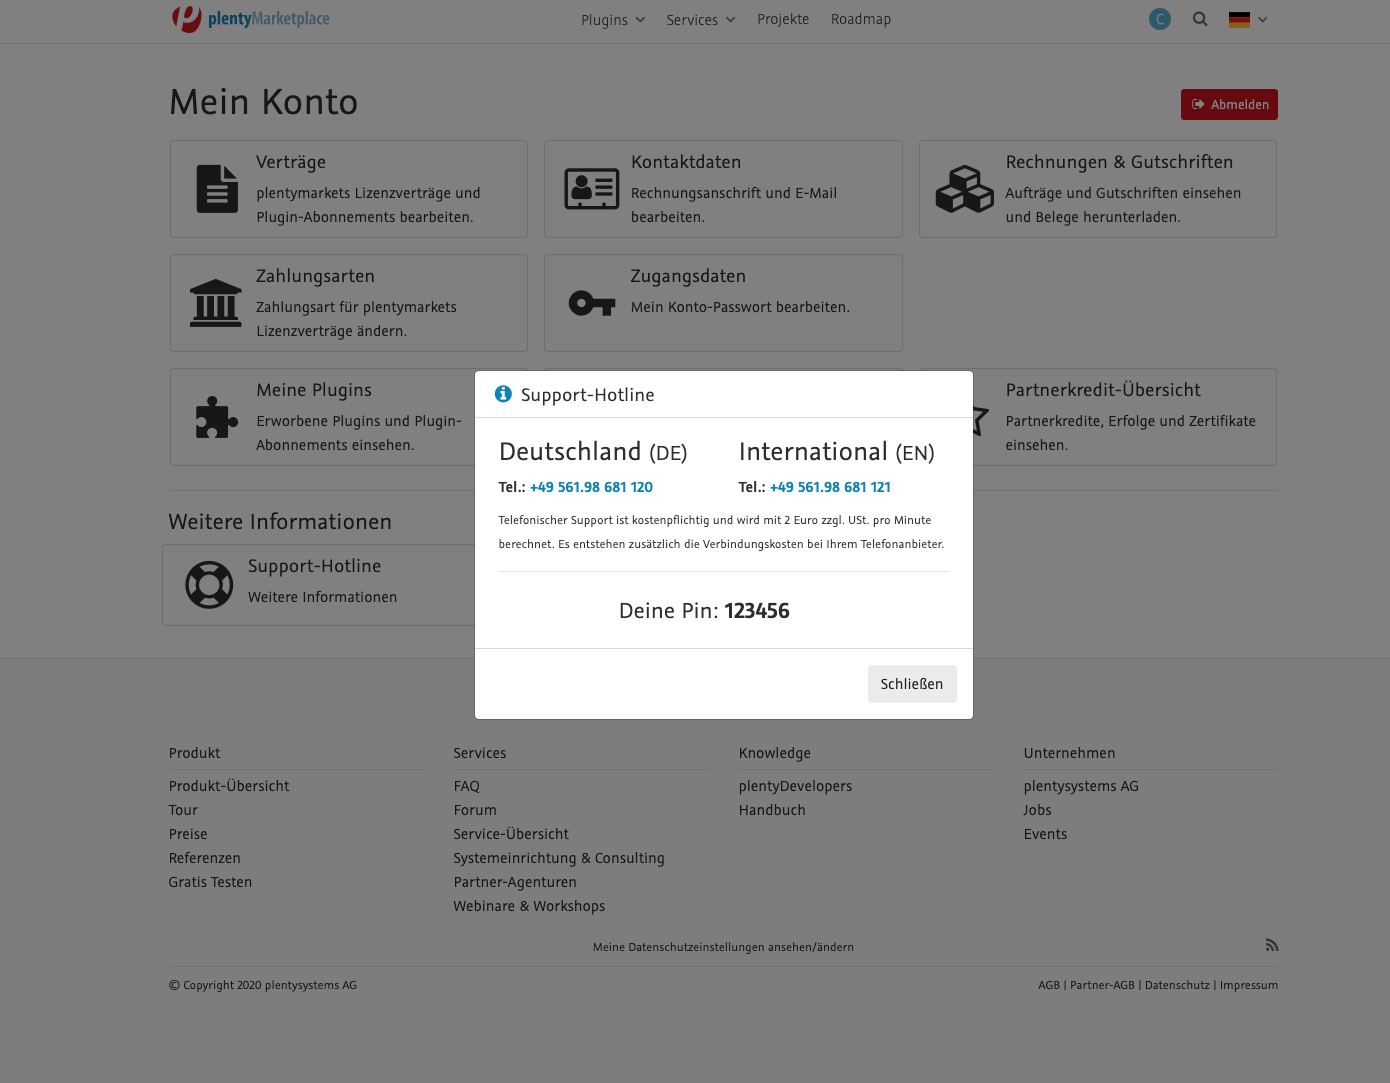This screenshot has width=1390, height=1083.
Task: Click the RSS feed icon
Action: point(1272,945)
